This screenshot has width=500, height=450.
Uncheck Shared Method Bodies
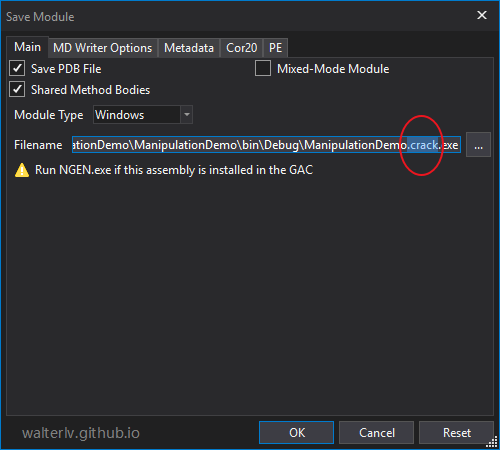[x=17, y=89]
